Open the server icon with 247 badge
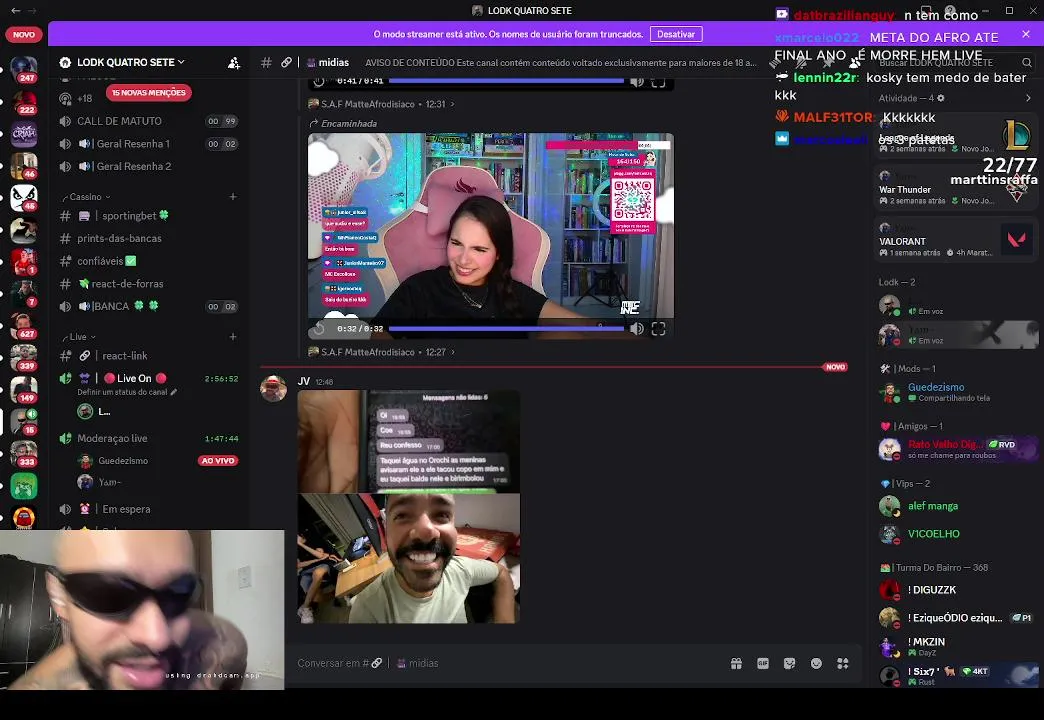 click(24, 69)
